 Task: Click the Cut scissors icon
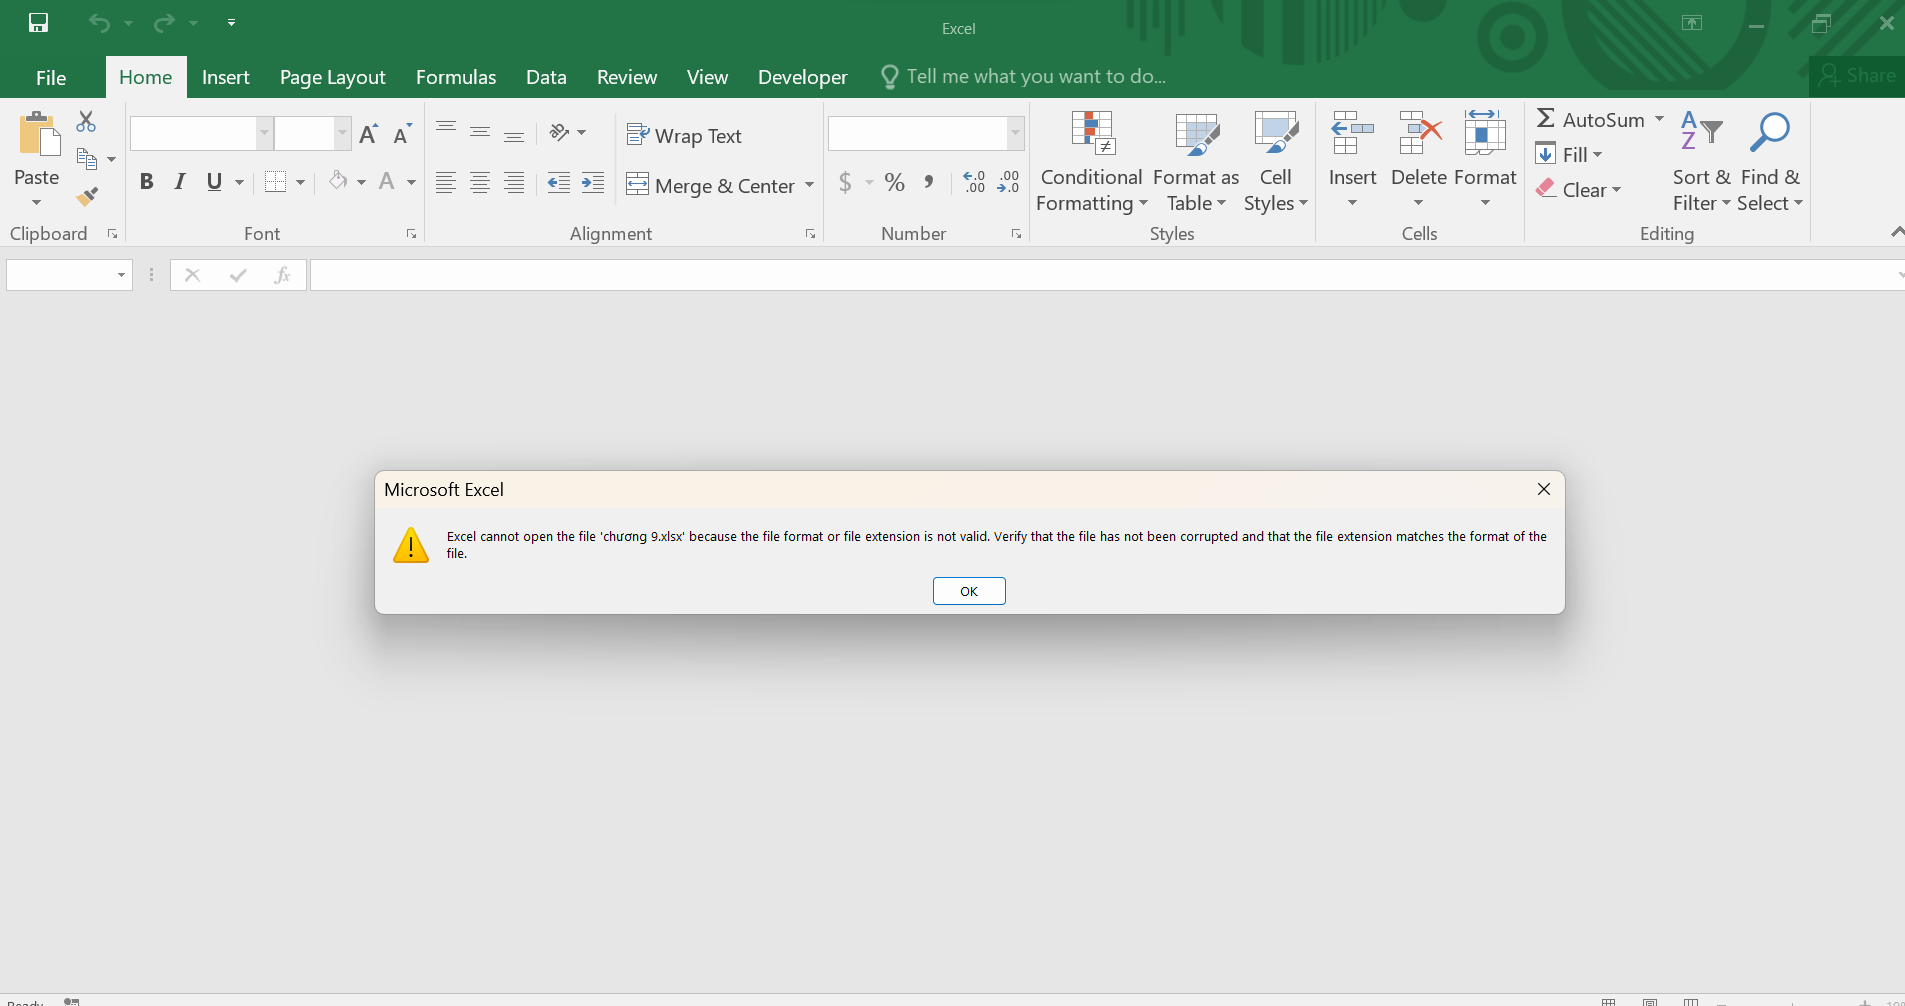[86, 121]
